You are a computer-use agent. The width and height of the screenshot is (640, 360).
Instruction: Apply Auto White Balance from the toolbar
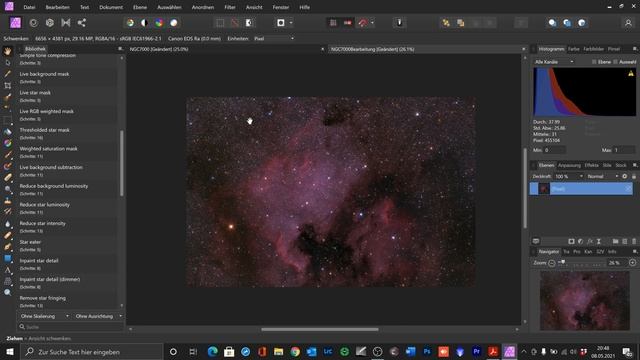(x=174, y=23)
